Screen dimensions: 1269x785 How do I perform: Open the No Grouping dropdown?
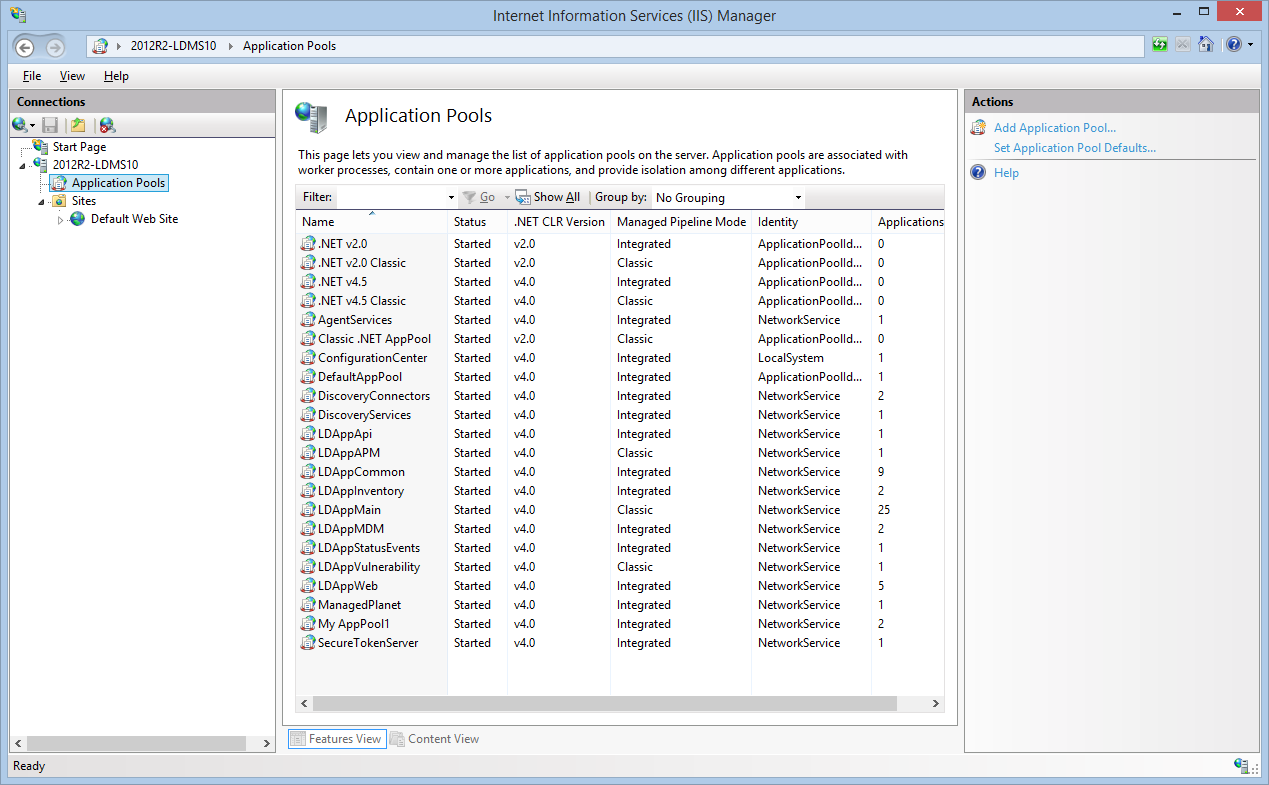[726, 197]
